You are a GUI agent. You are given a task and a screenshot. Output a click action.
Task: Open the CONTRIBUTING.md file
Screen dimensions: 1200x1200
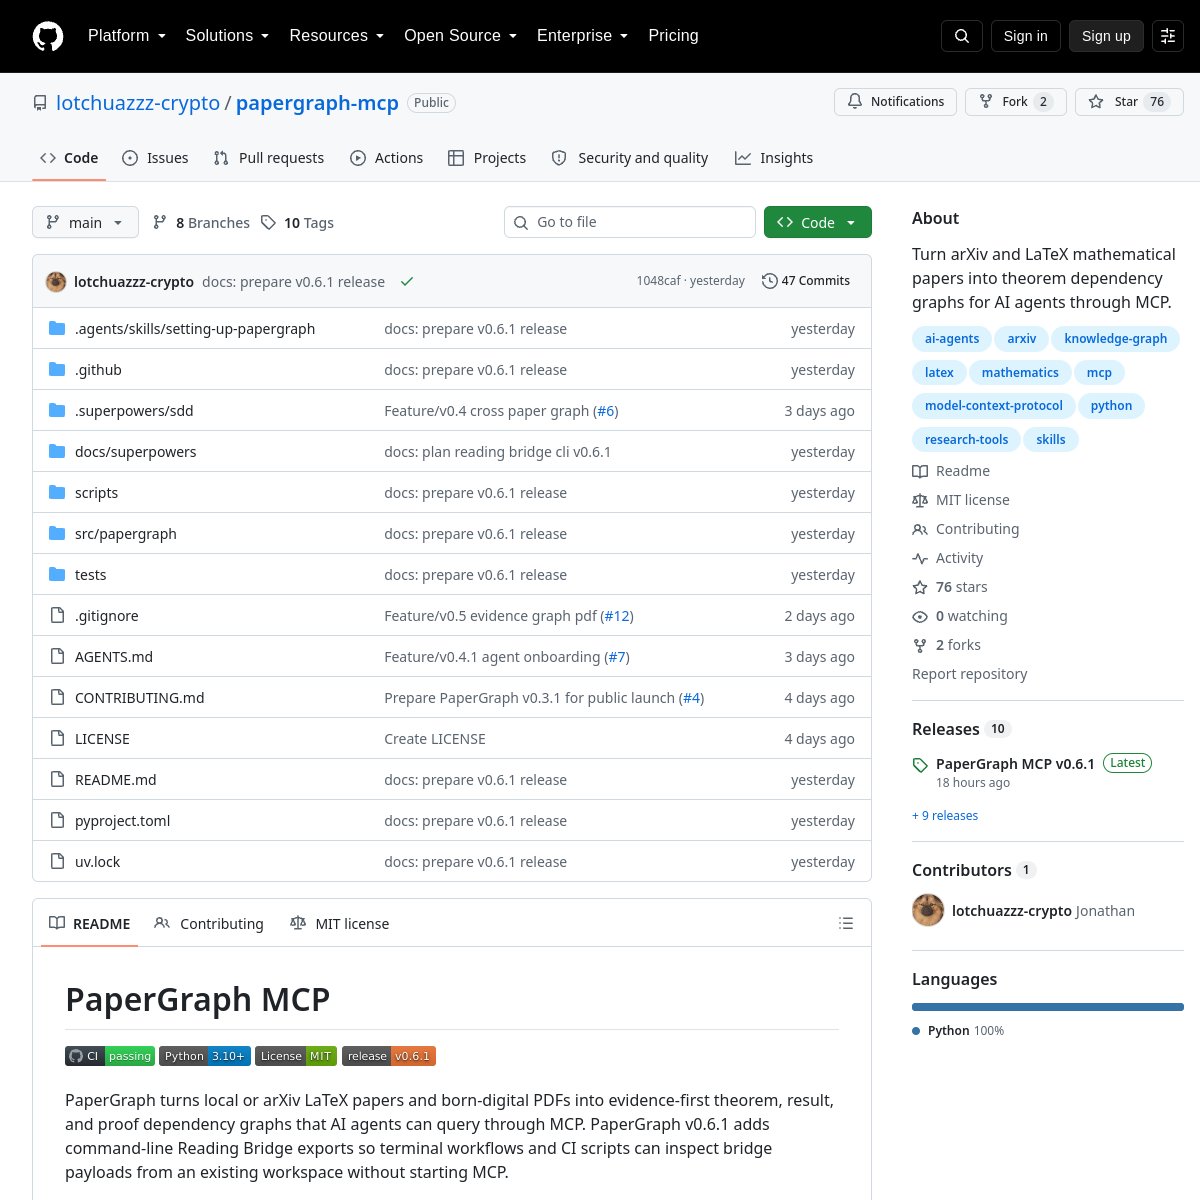(140, 698)
